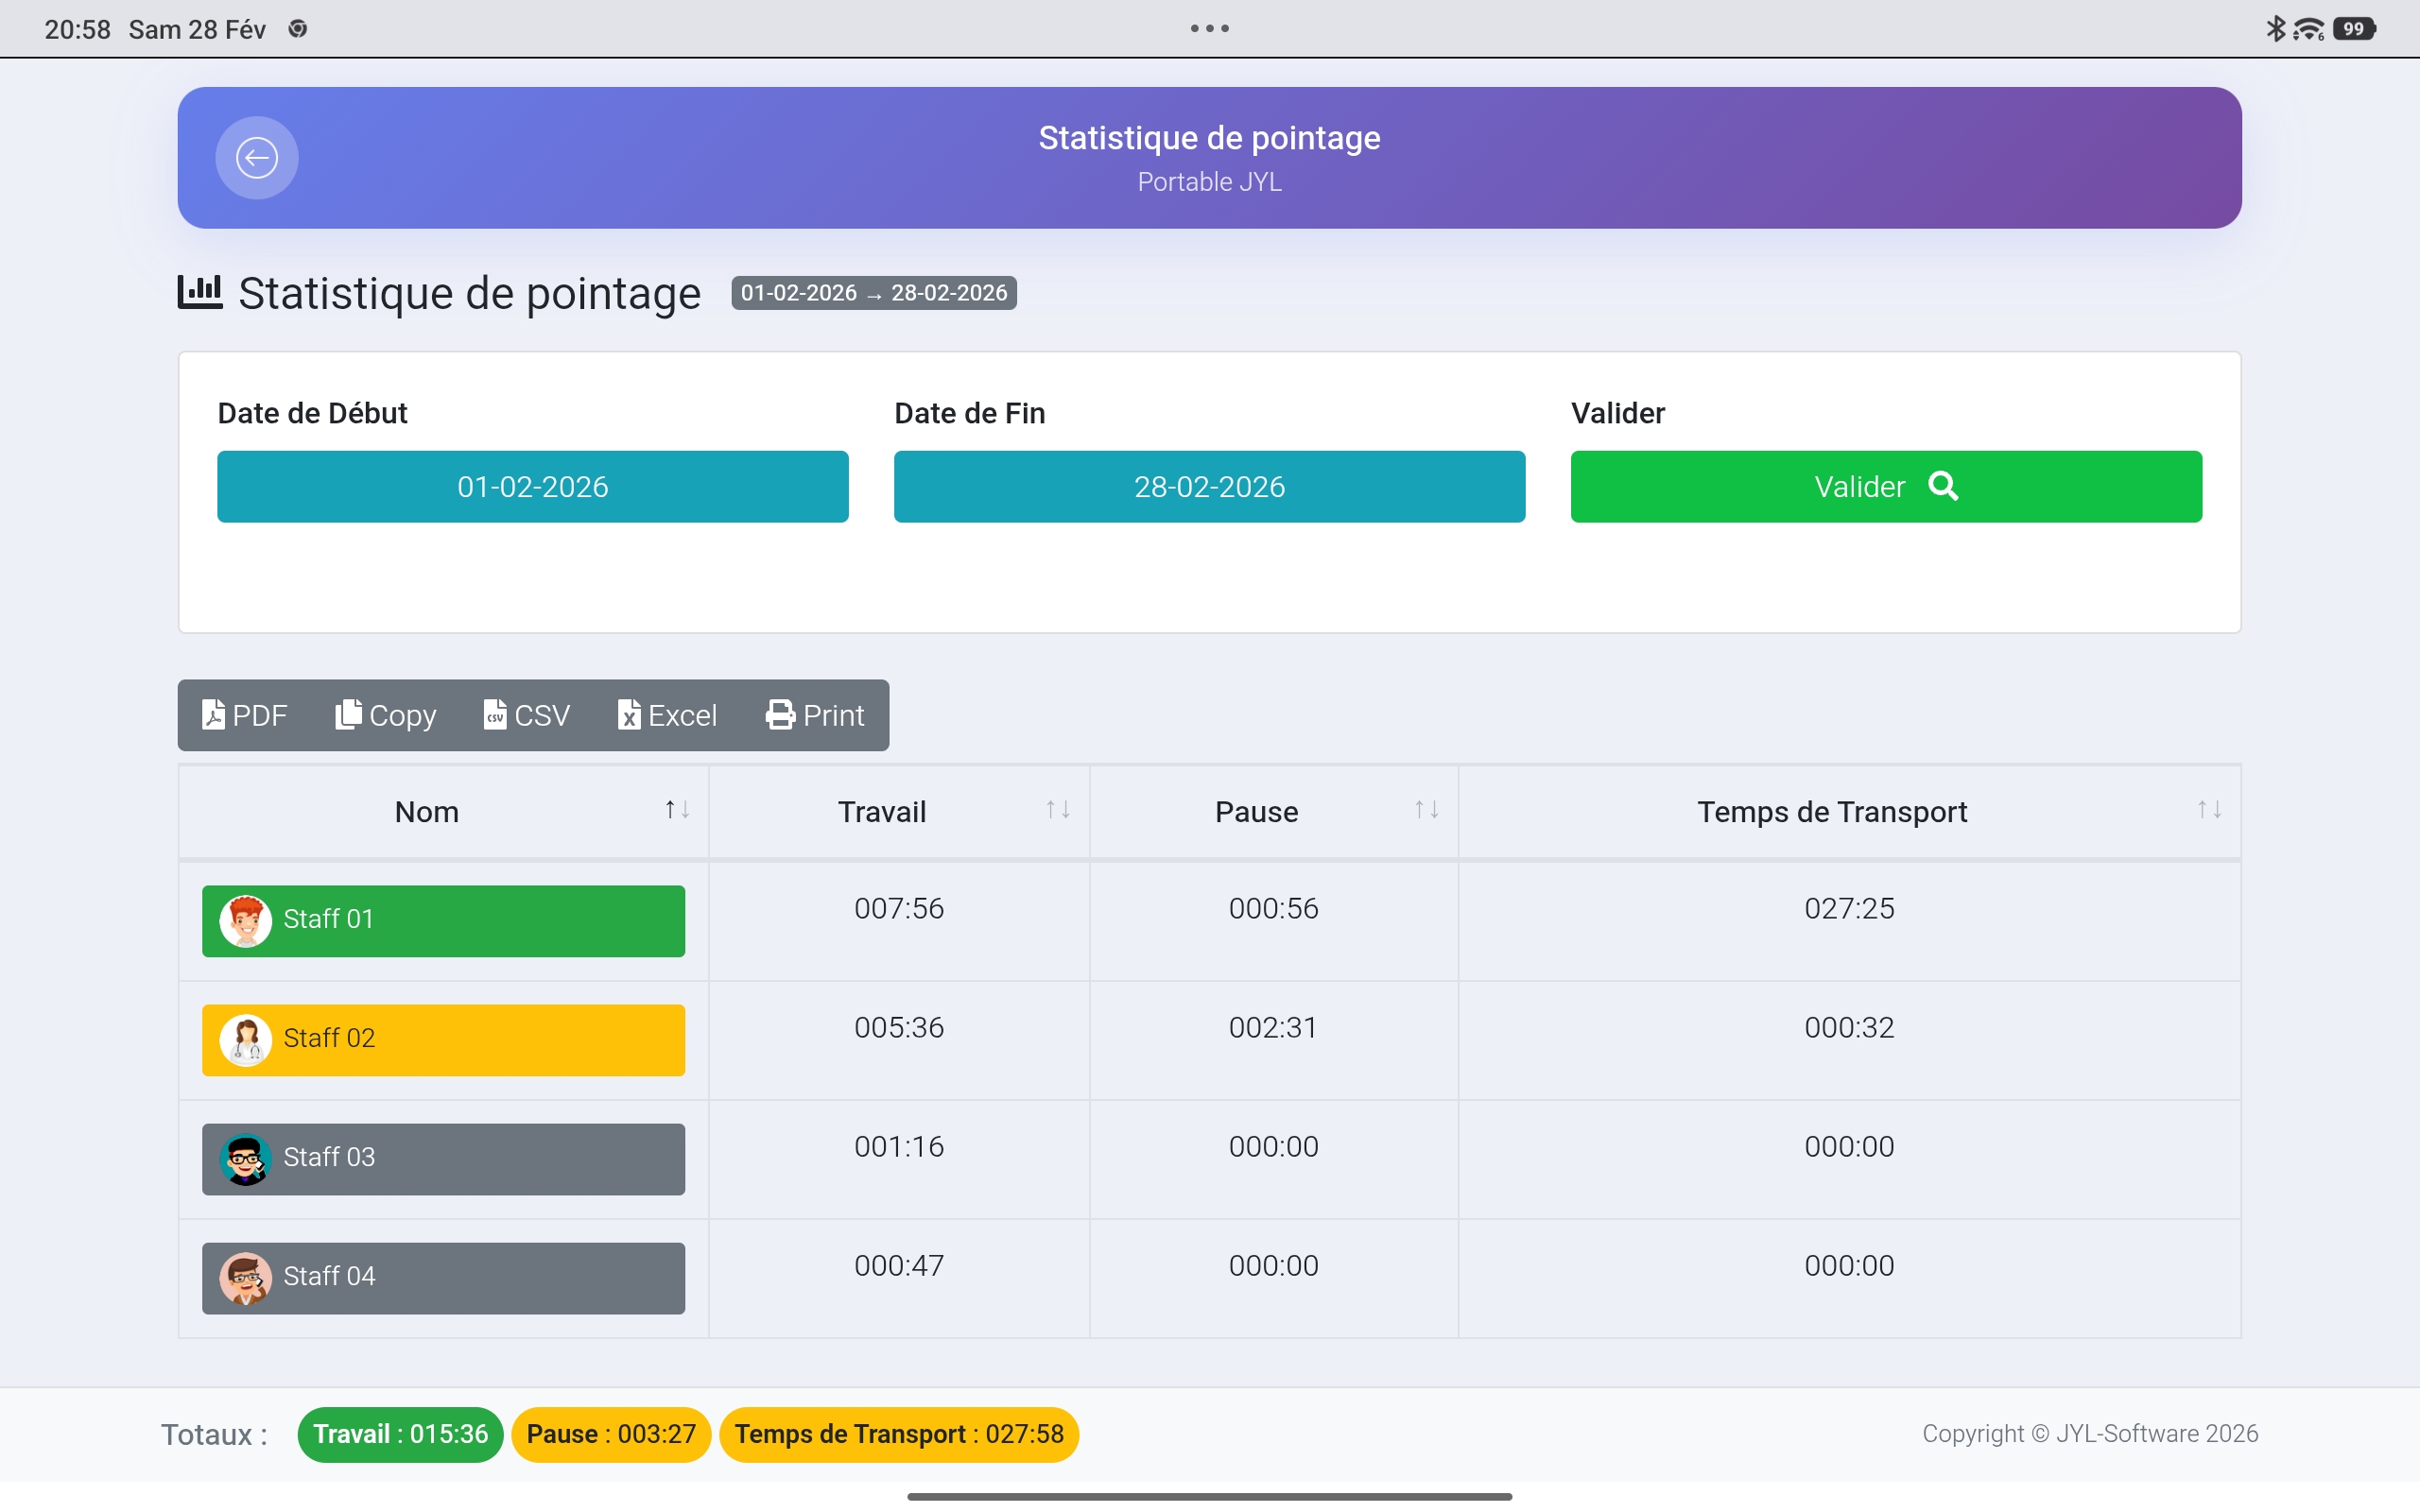Click the search icon inside Valider button
Image resolution: width=2420 pixels, height=1512 pixels.
point(1943,486)
